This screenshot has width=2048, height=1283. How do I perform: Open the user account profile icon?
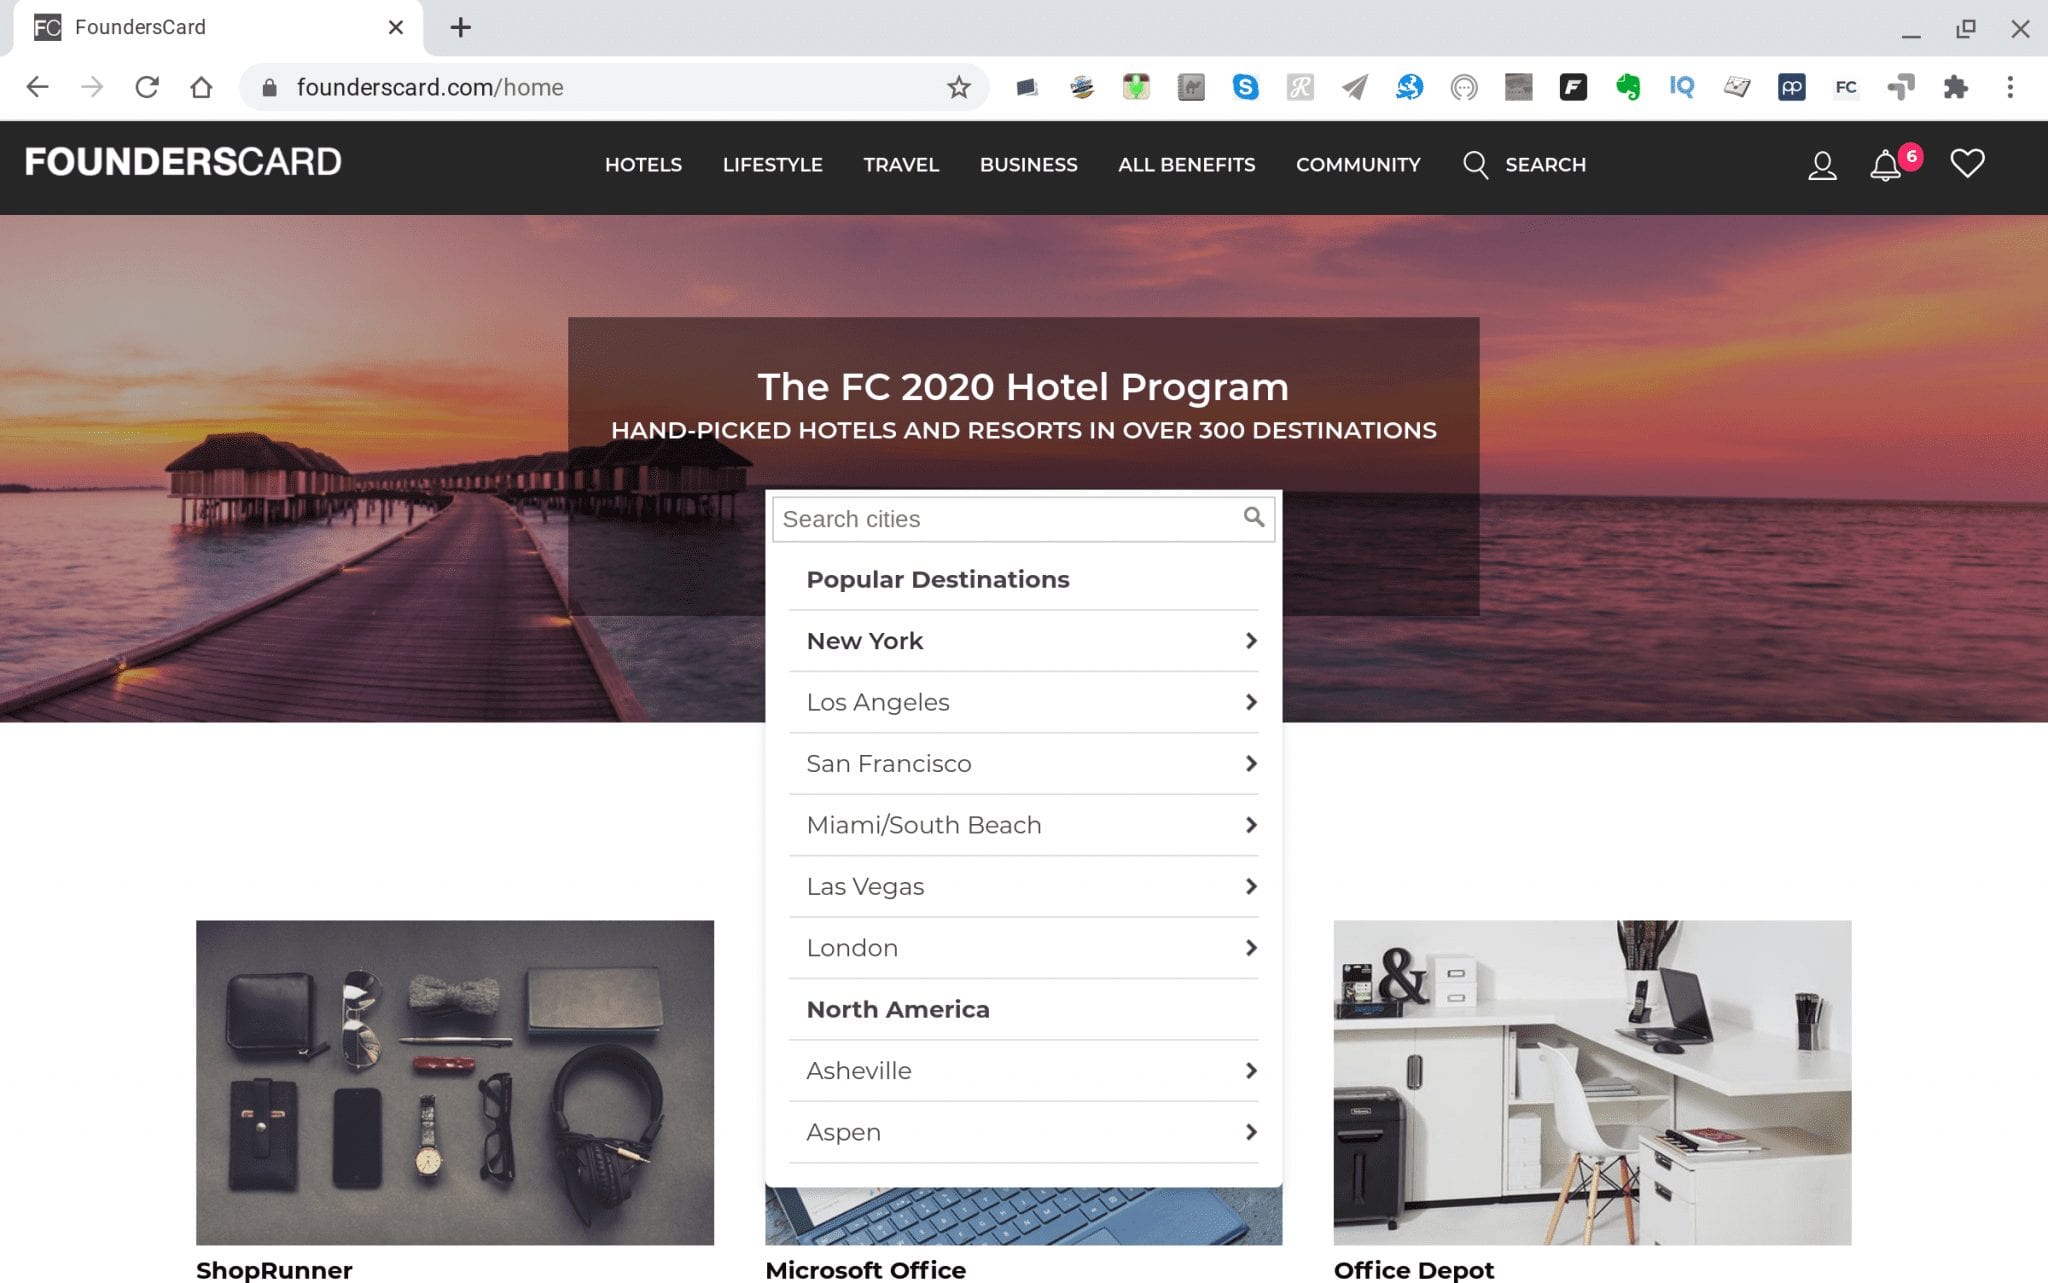1822,166
